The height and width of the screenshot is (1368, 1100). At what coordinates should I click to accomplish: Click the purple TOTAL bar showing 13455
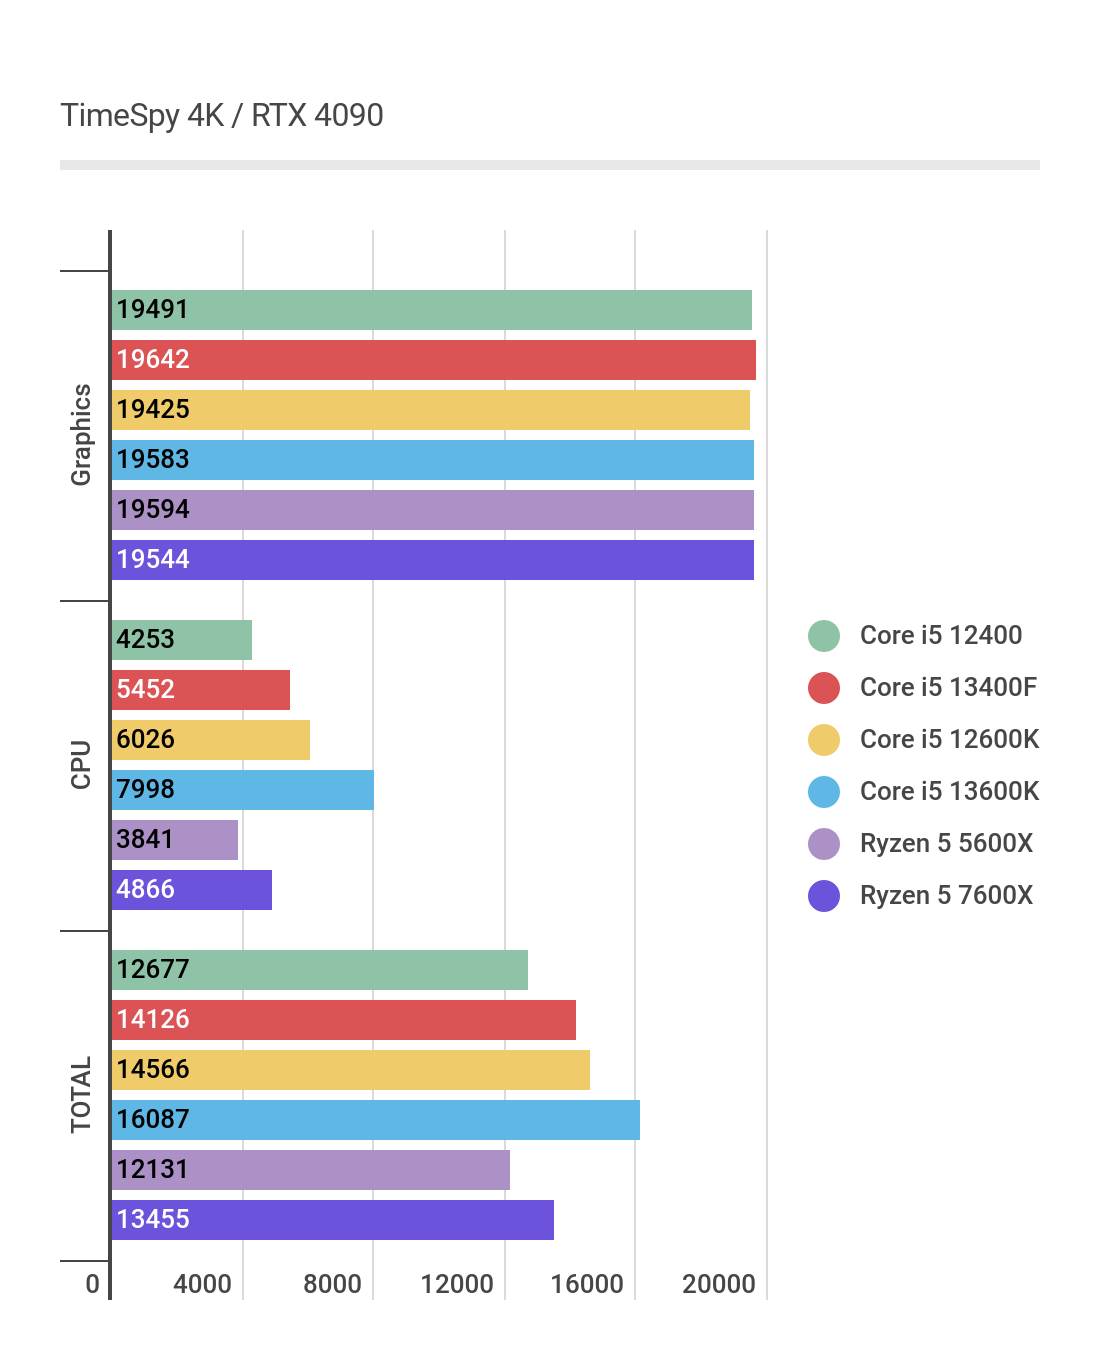coord(333,1220)
